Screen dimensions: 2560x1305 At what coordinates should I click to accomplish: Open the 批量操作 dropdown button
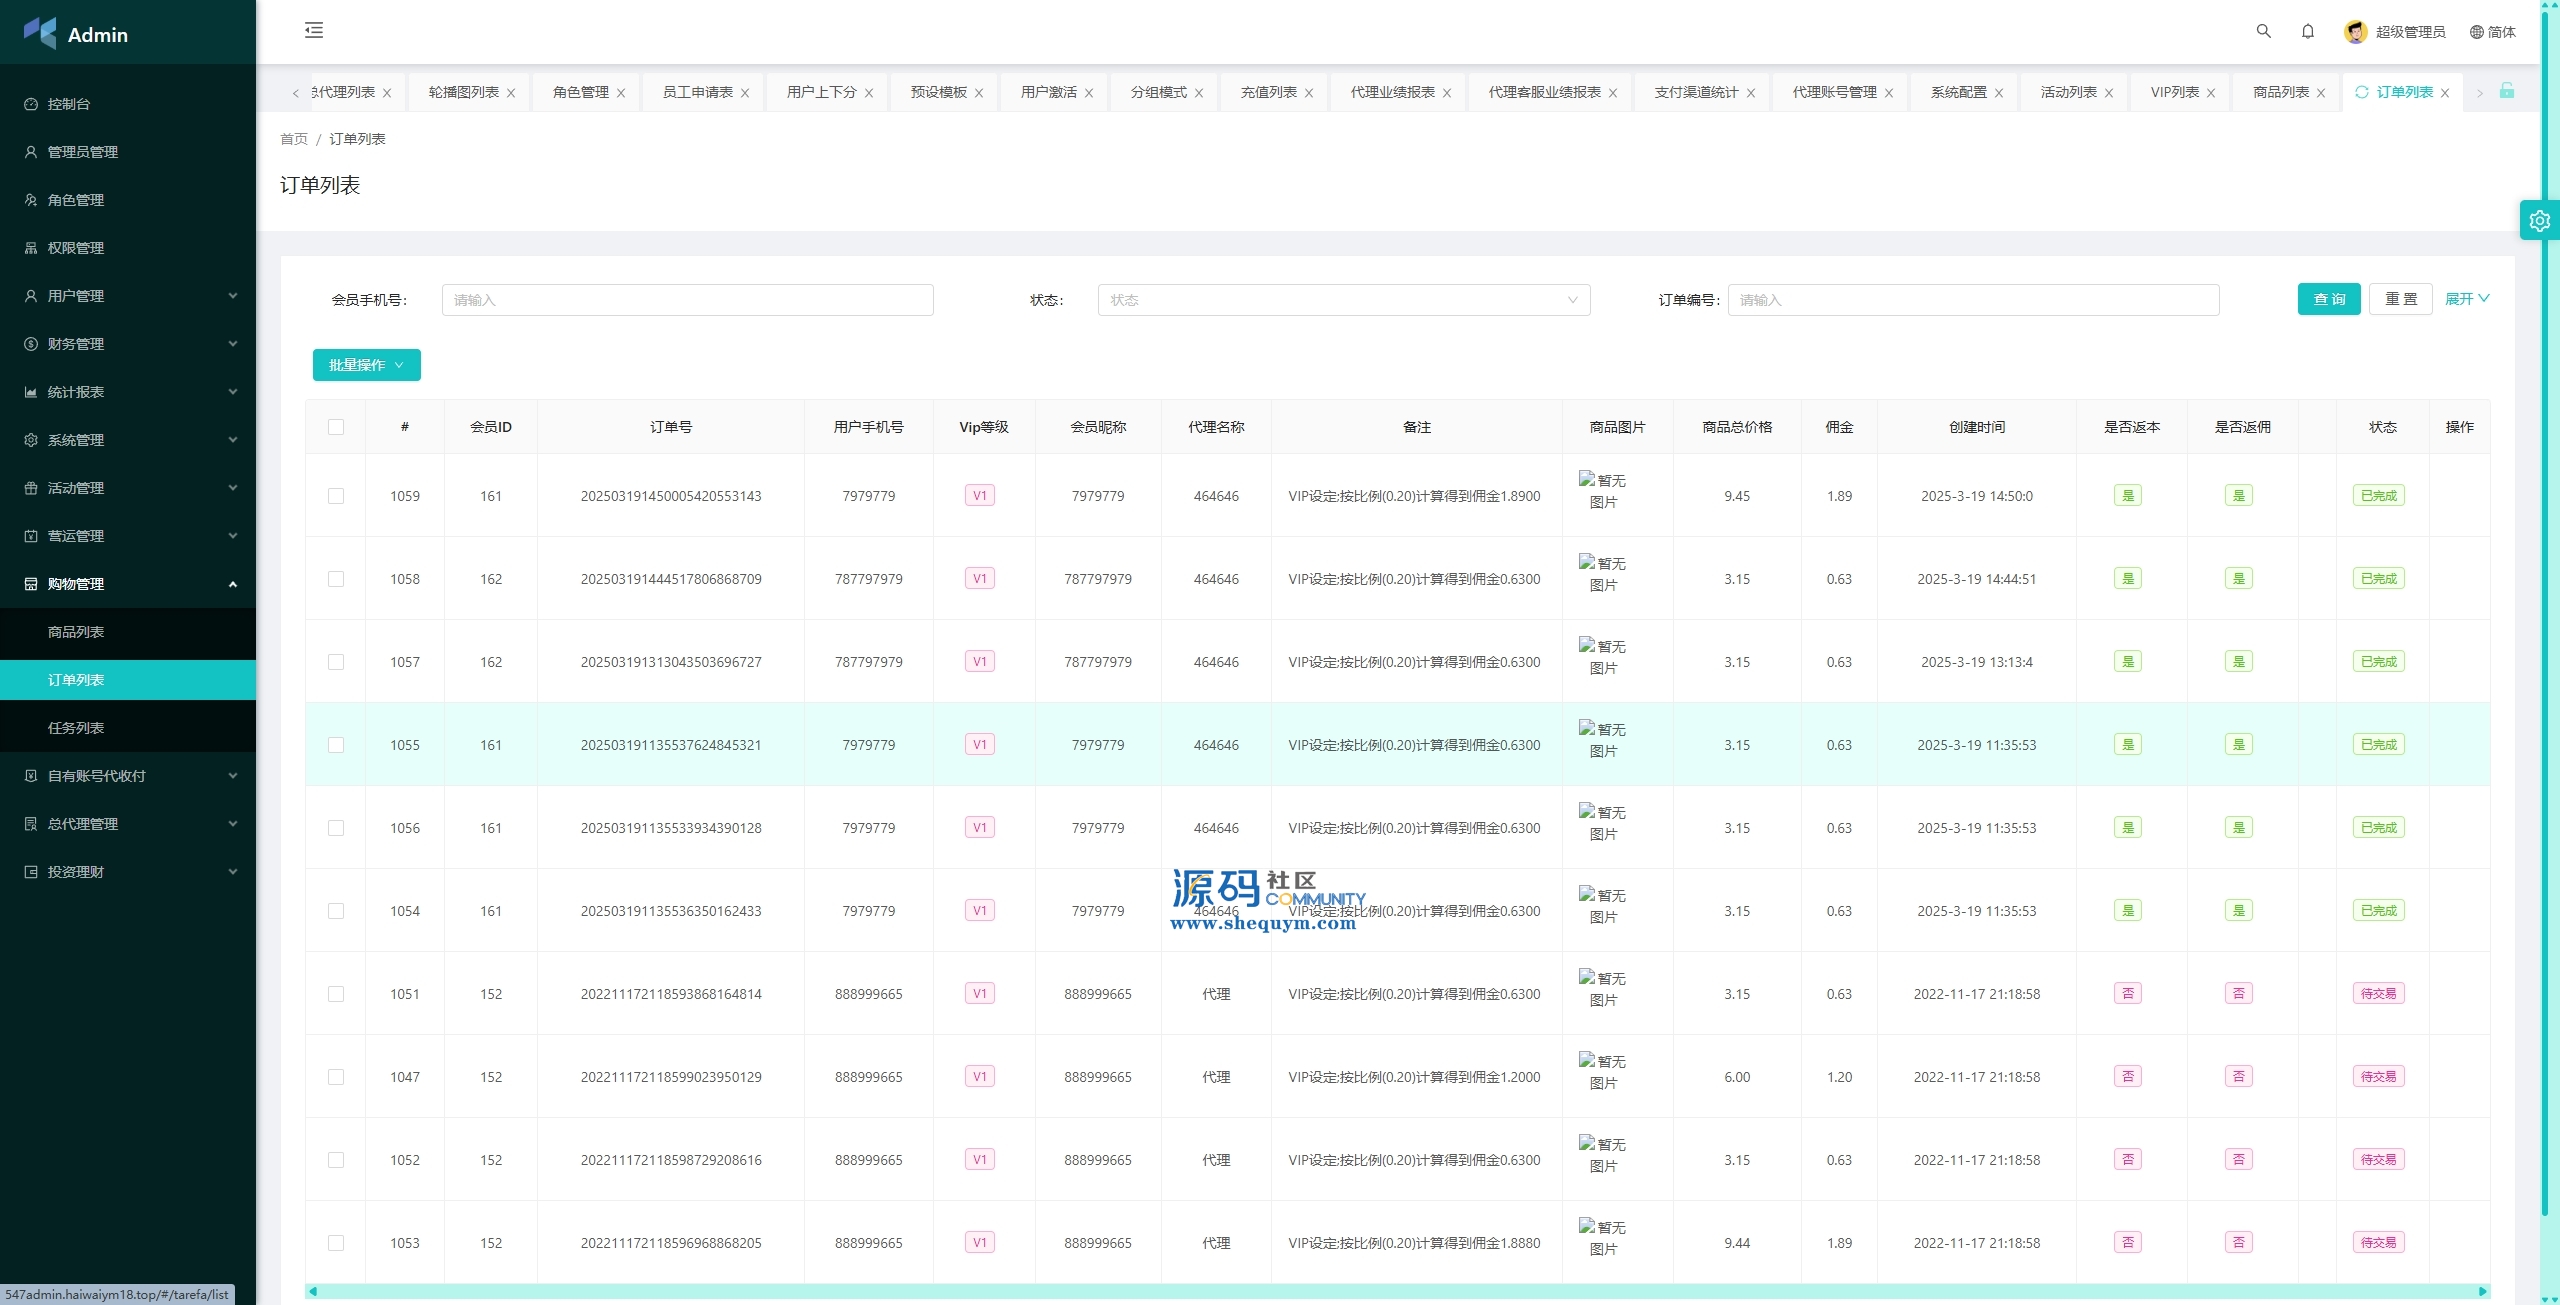point(366,365)
